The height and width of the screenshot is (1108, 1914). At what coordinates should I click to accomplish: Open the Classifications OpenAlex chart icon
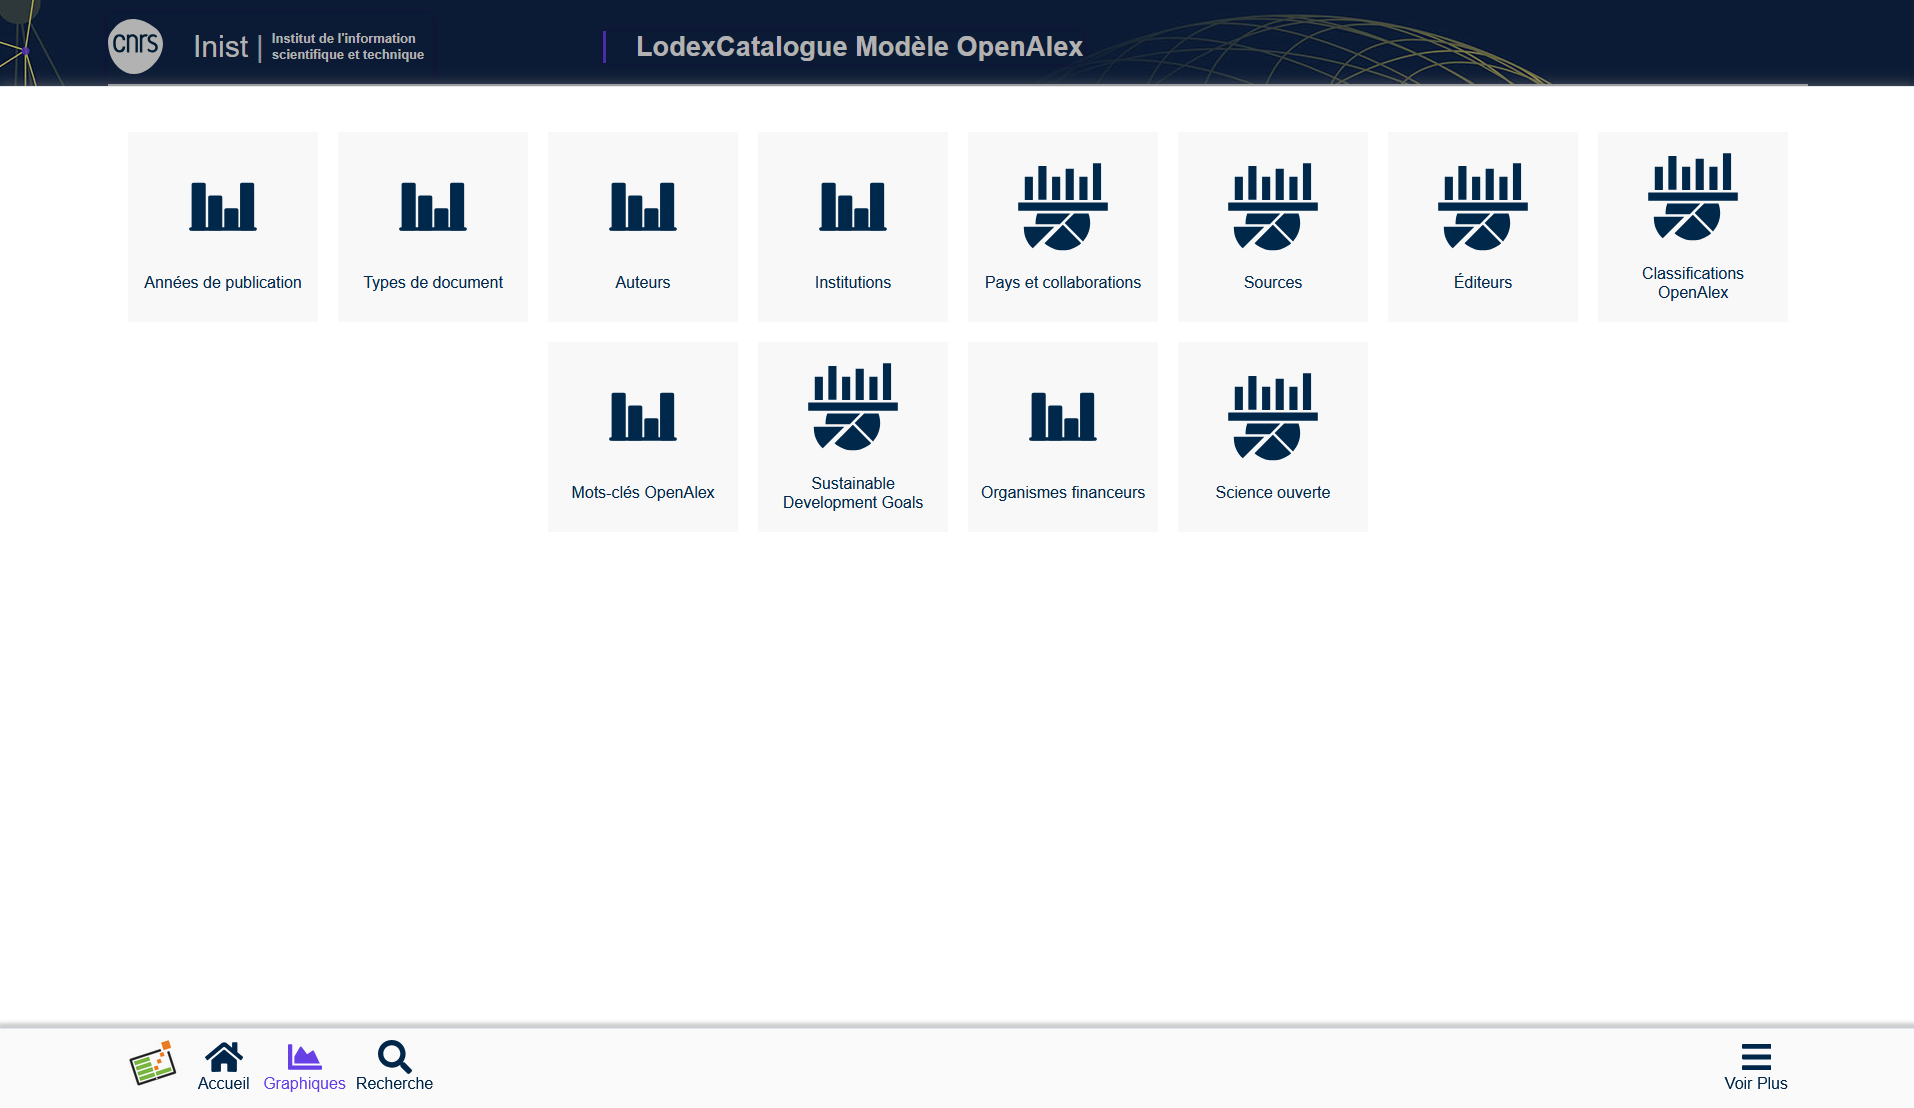1693,197
